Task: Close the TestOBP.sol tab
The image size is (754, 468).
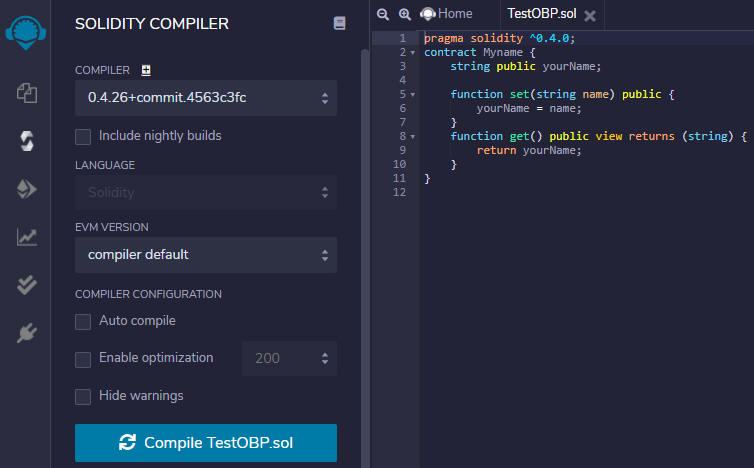Action: pos(590,16)
